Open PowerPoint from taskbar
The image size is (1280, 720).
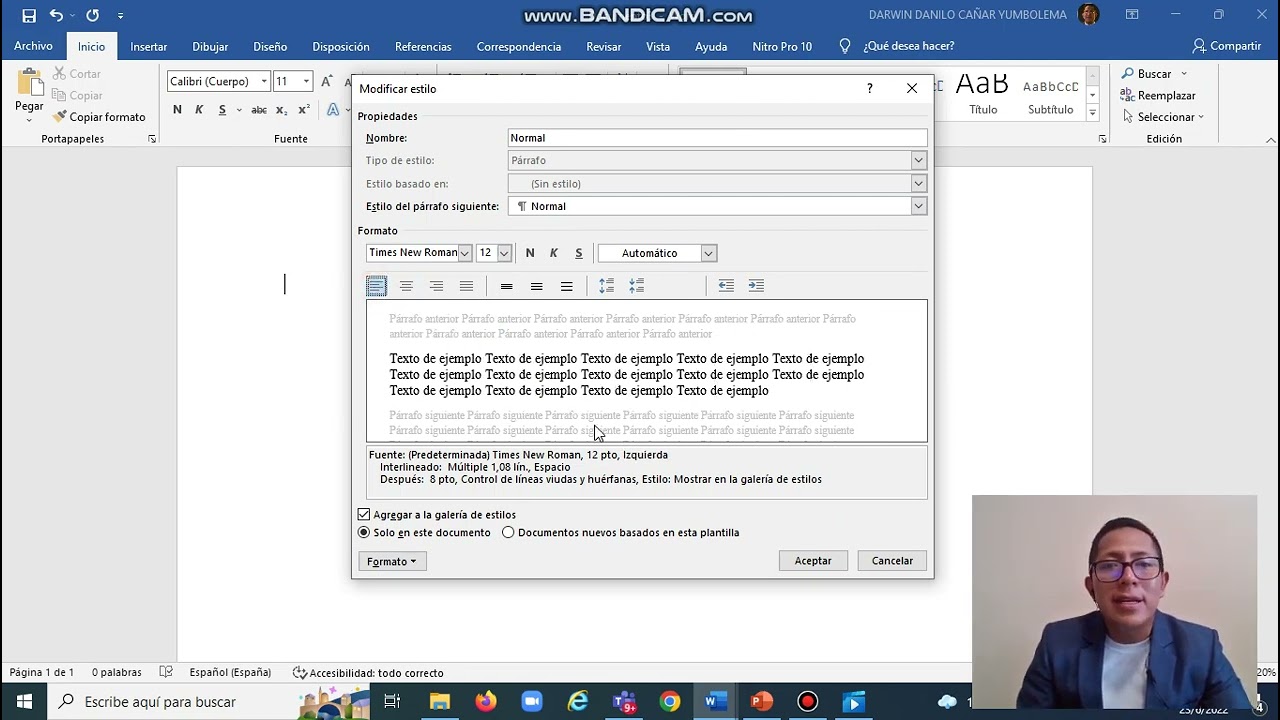pos(762,702)
